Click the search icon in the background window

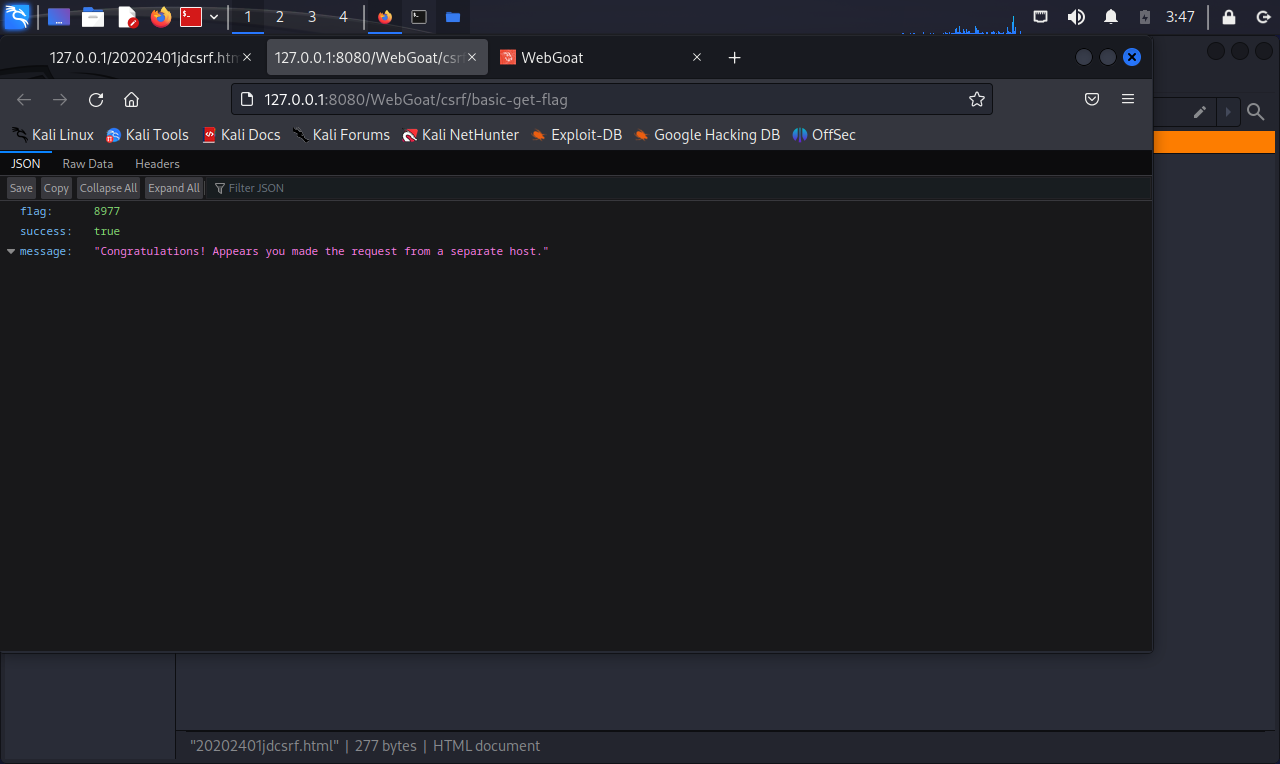[1256, 112]
